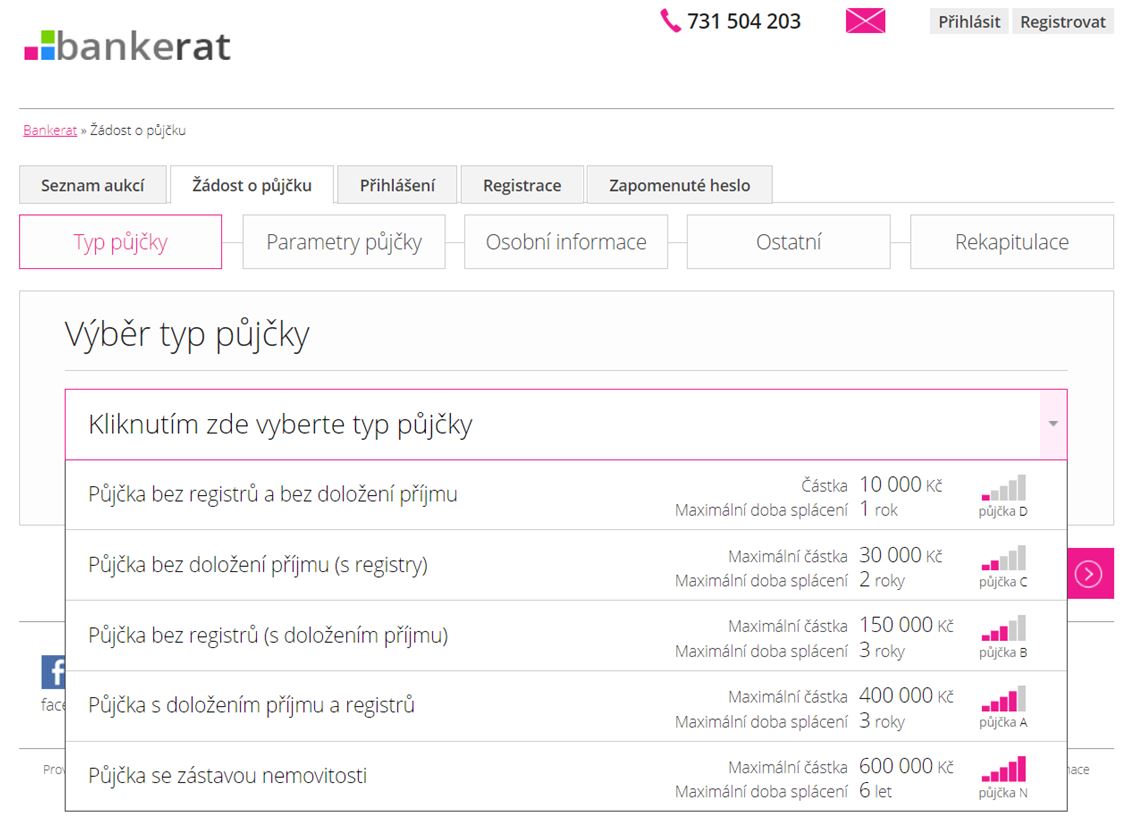
Task: Go to the Parametry půjčky step
Action: 344,242
